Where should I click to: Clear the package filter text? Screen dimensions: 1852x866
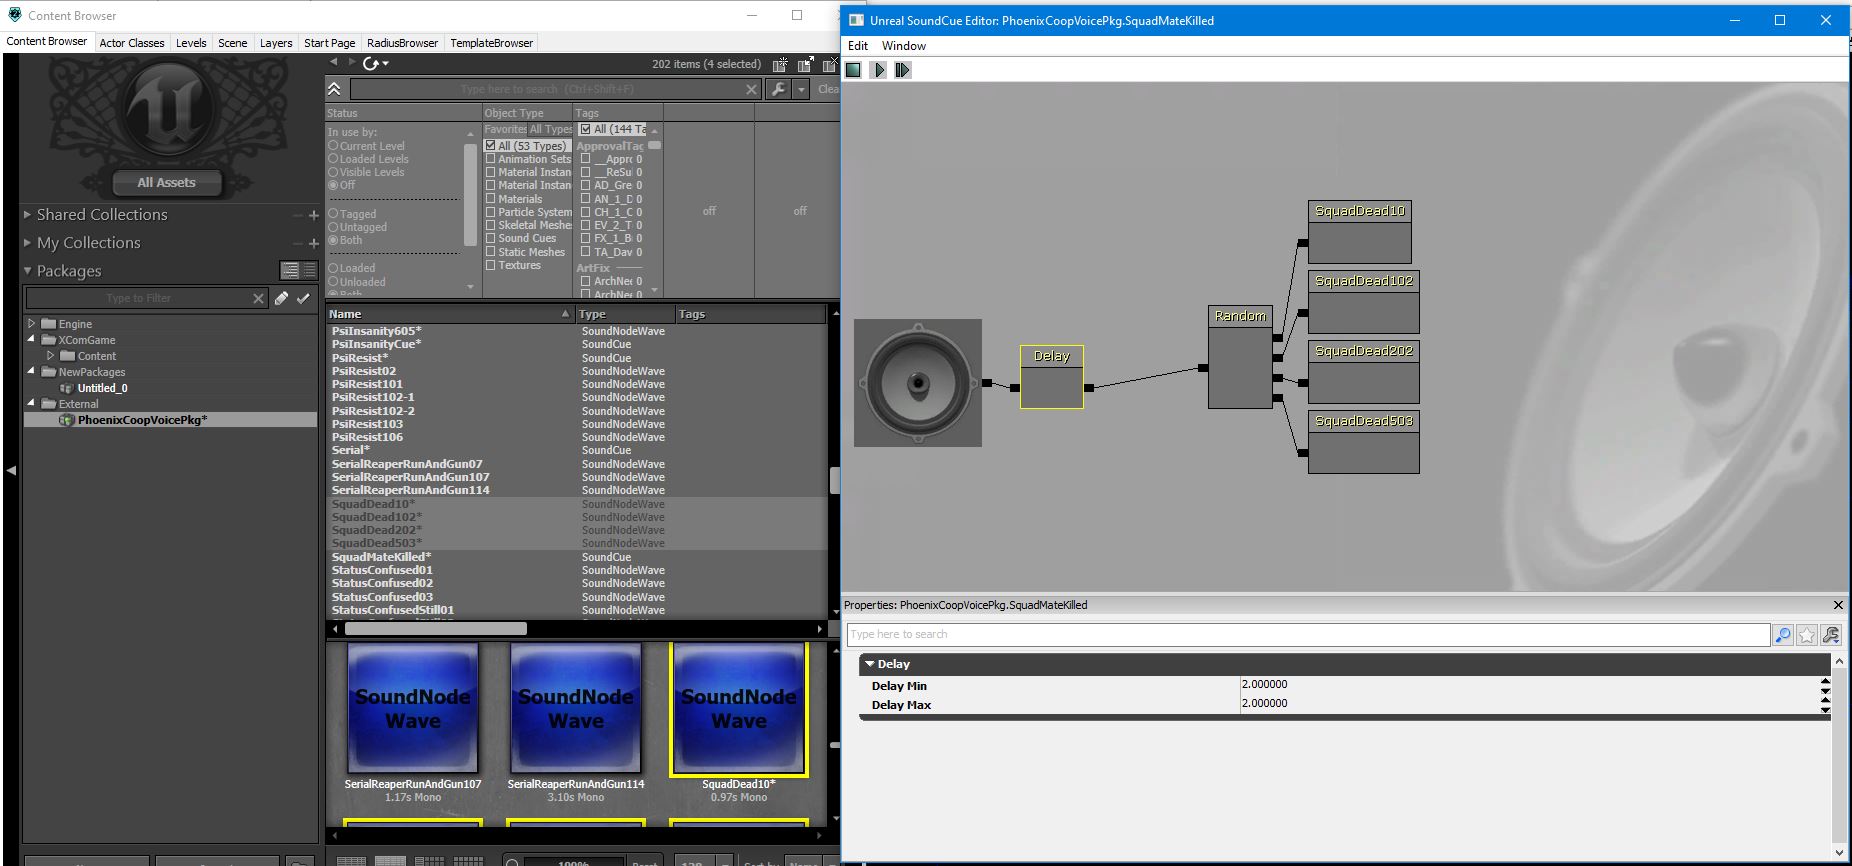(x=258, y=298)
